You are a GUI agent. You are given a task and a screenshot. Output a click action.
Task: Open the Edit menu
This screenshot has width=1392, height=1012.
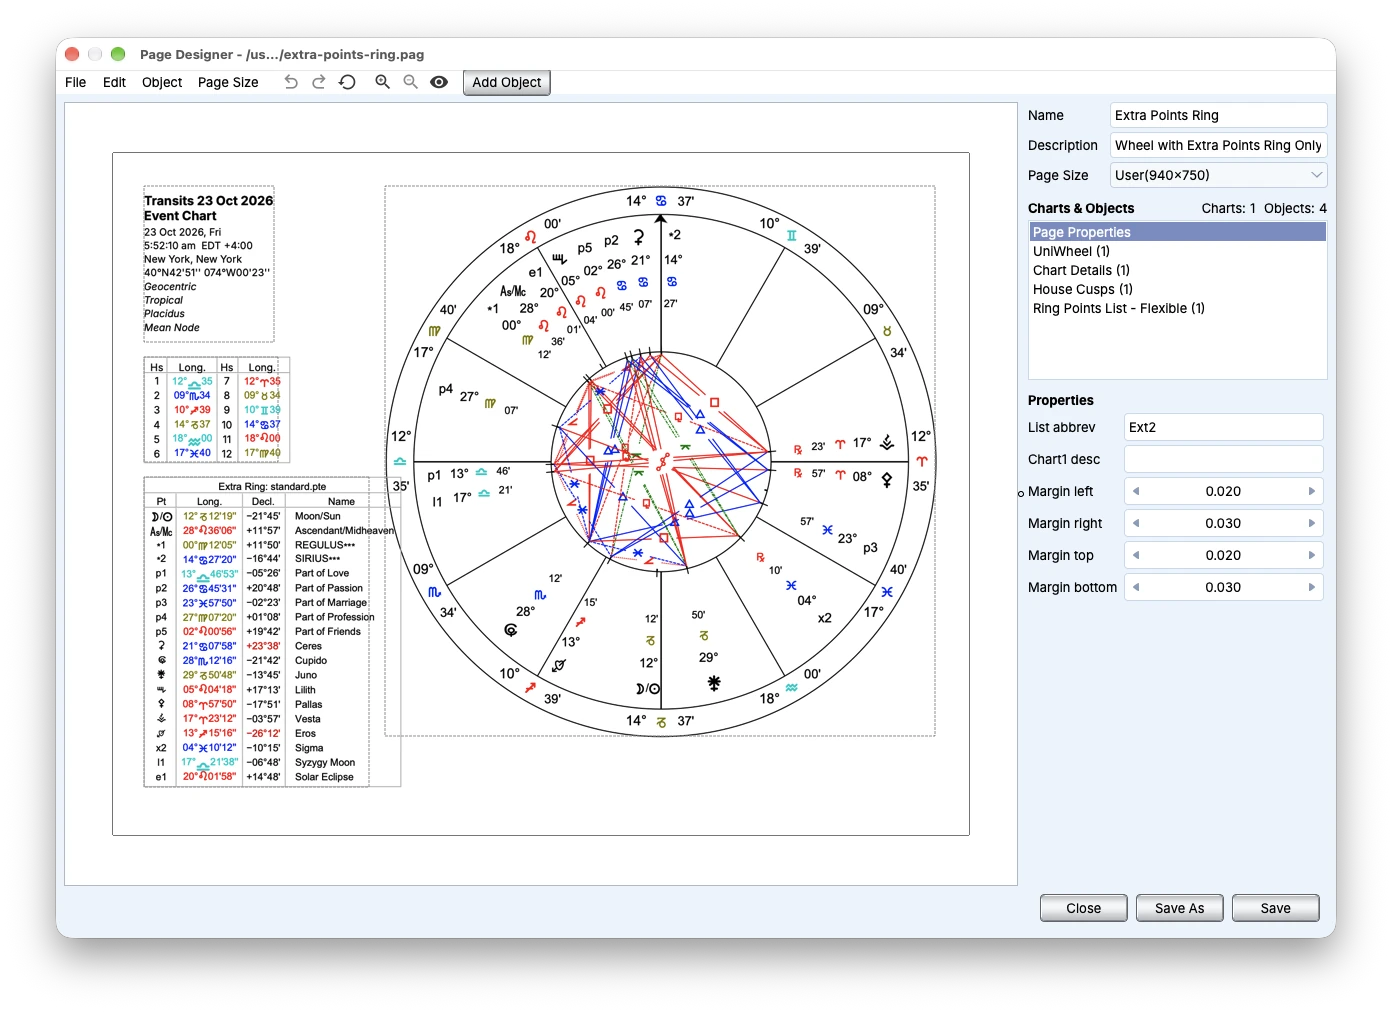point(114,82)
